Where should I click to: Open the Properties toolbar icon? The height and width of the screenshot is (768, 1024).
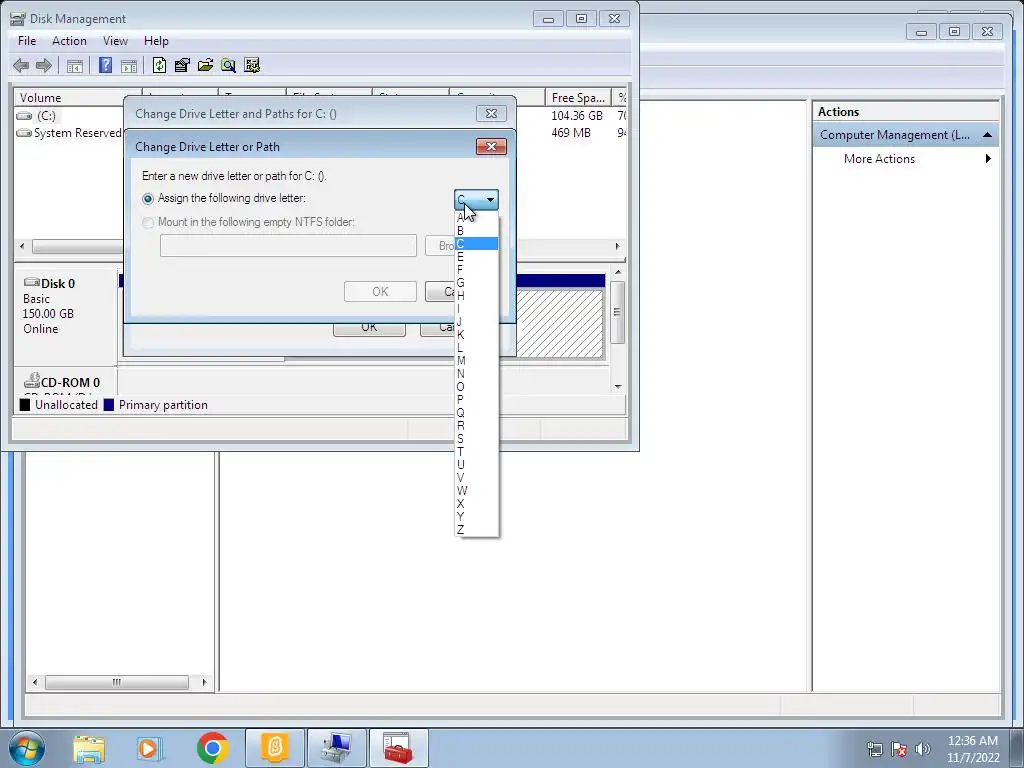click(x=182, y=65)
